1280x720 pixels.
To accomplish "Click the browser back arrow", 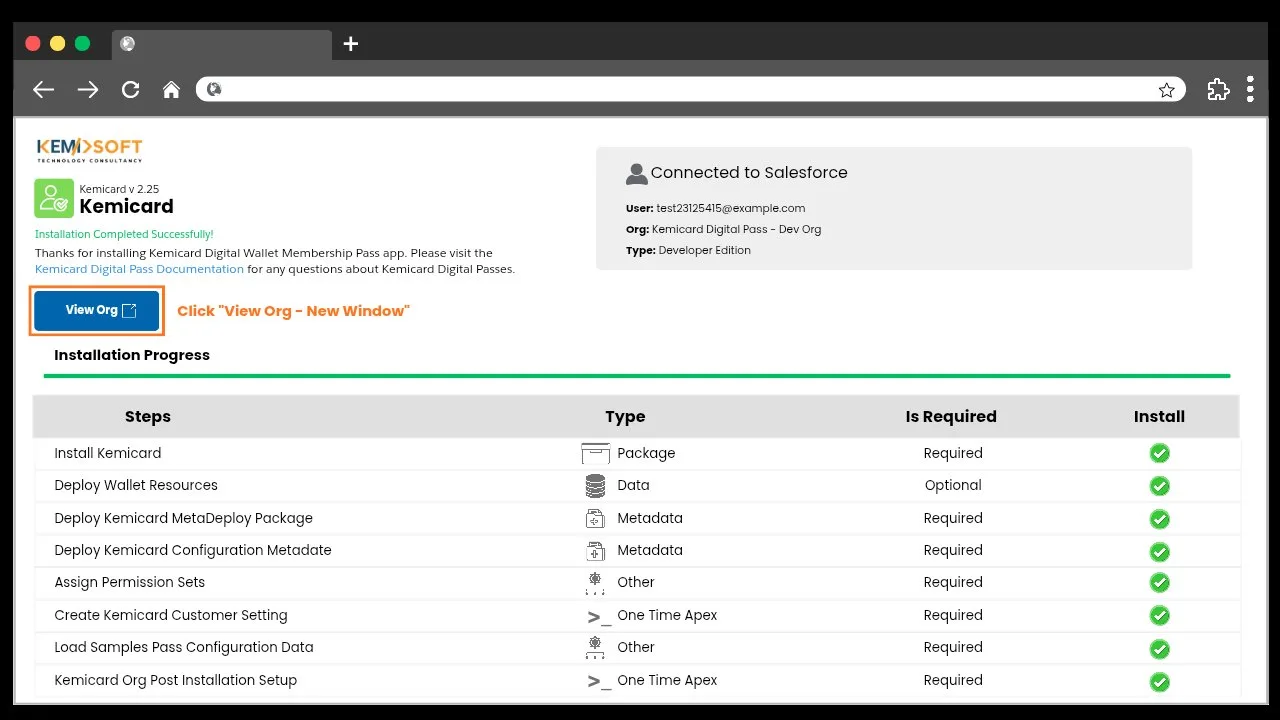I will (x=43, y=90).
